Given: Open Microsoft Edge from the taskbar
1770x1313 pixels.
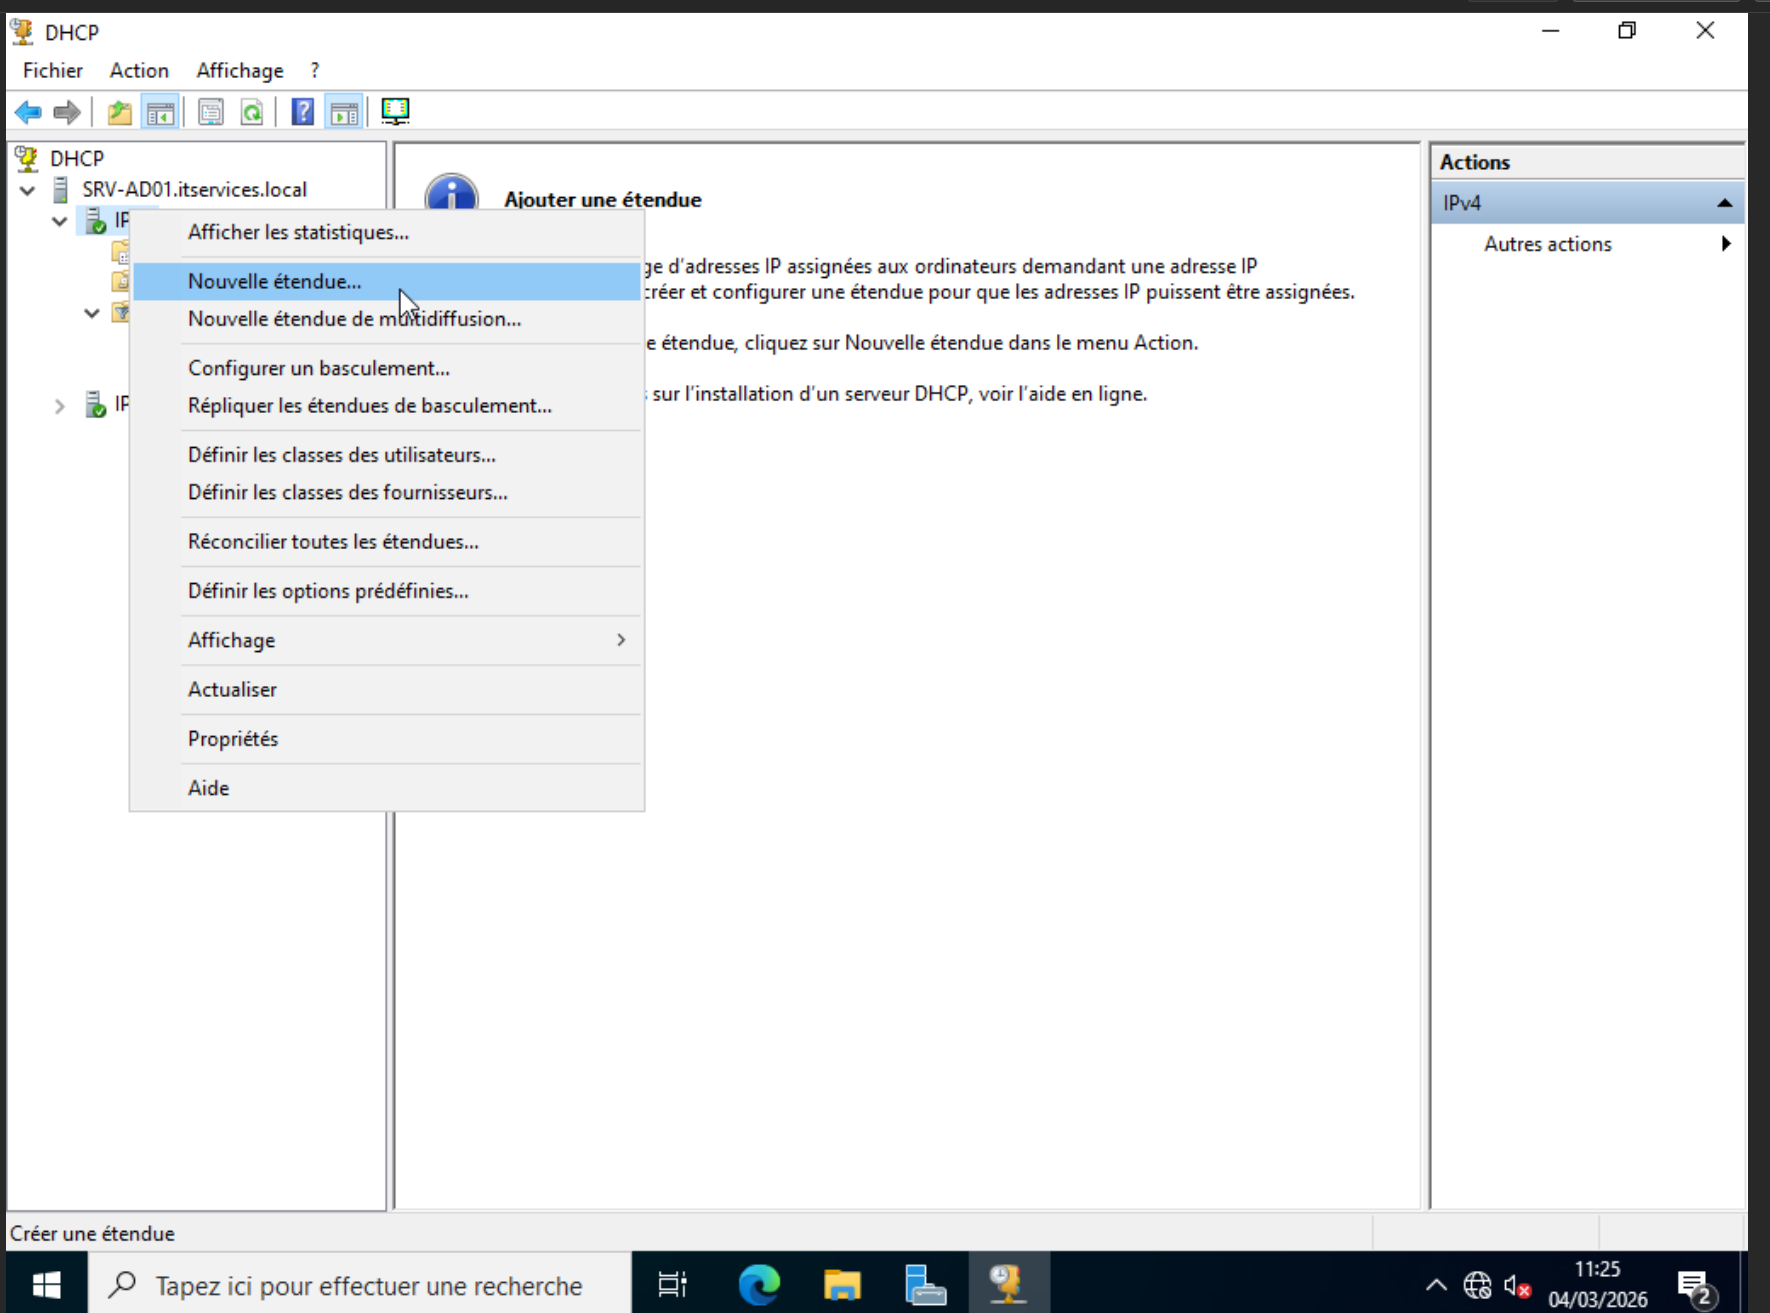Looking at the screenshot, I should [759, 1284].
